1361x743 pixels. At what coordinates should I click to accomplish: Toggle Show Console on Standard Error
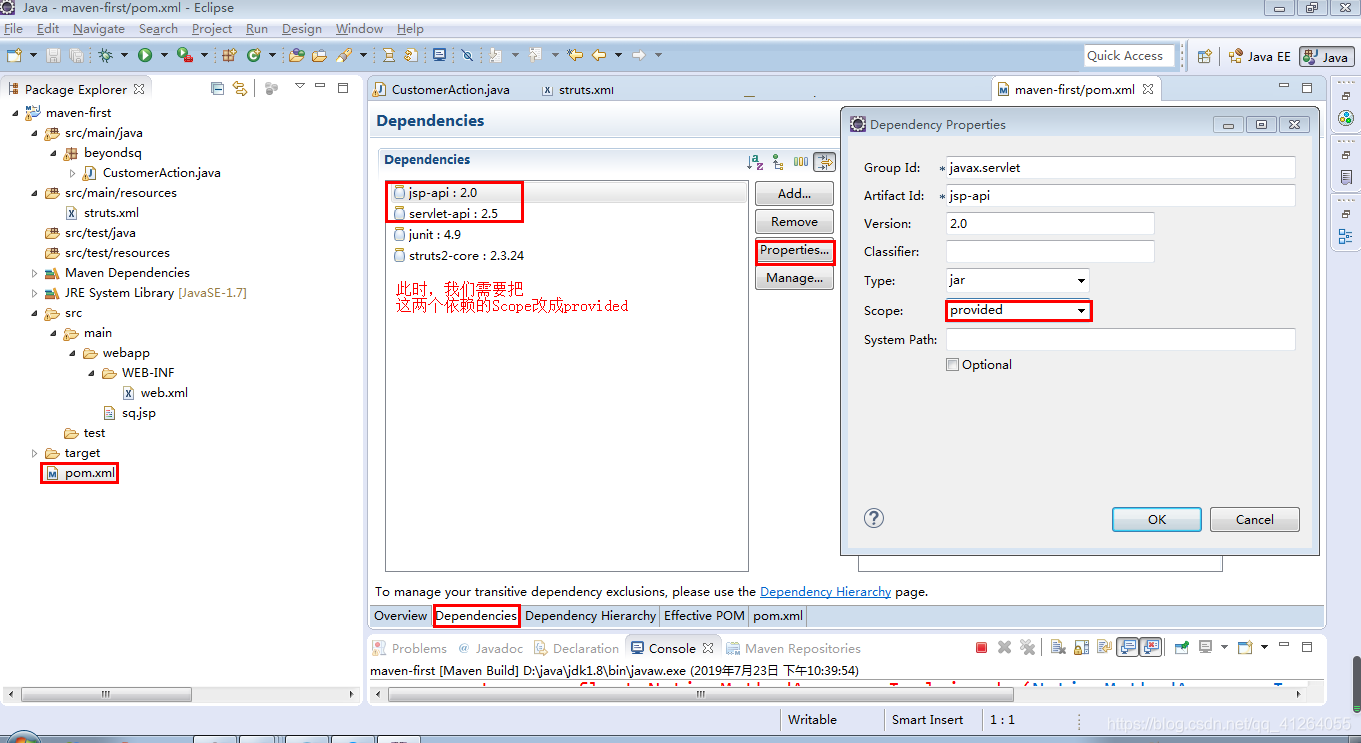(x=1150, y=647)
